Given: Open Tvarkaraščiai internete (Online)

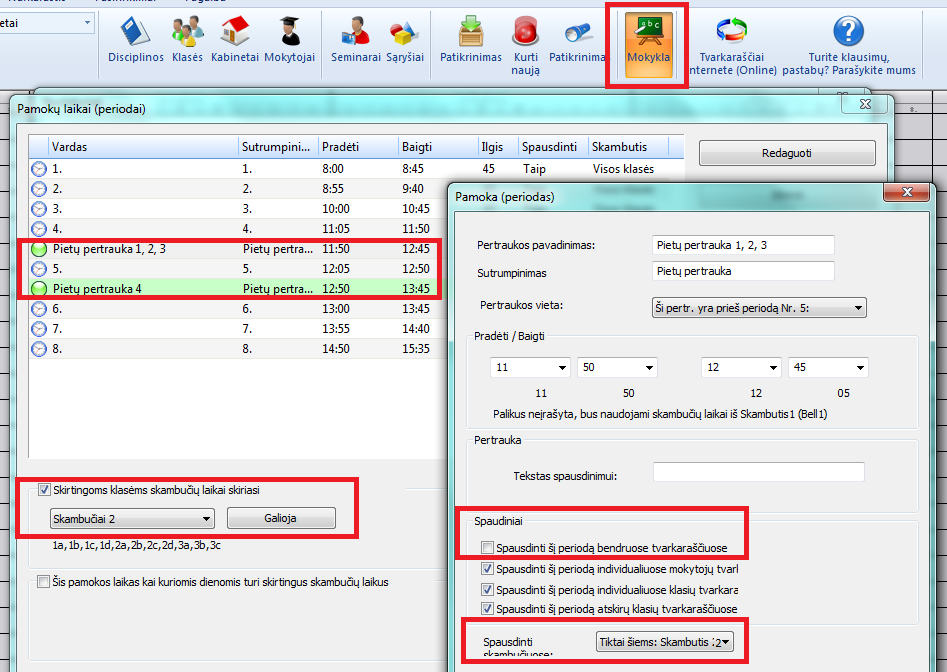Looking at the screenshot, I should click(737, 45).
